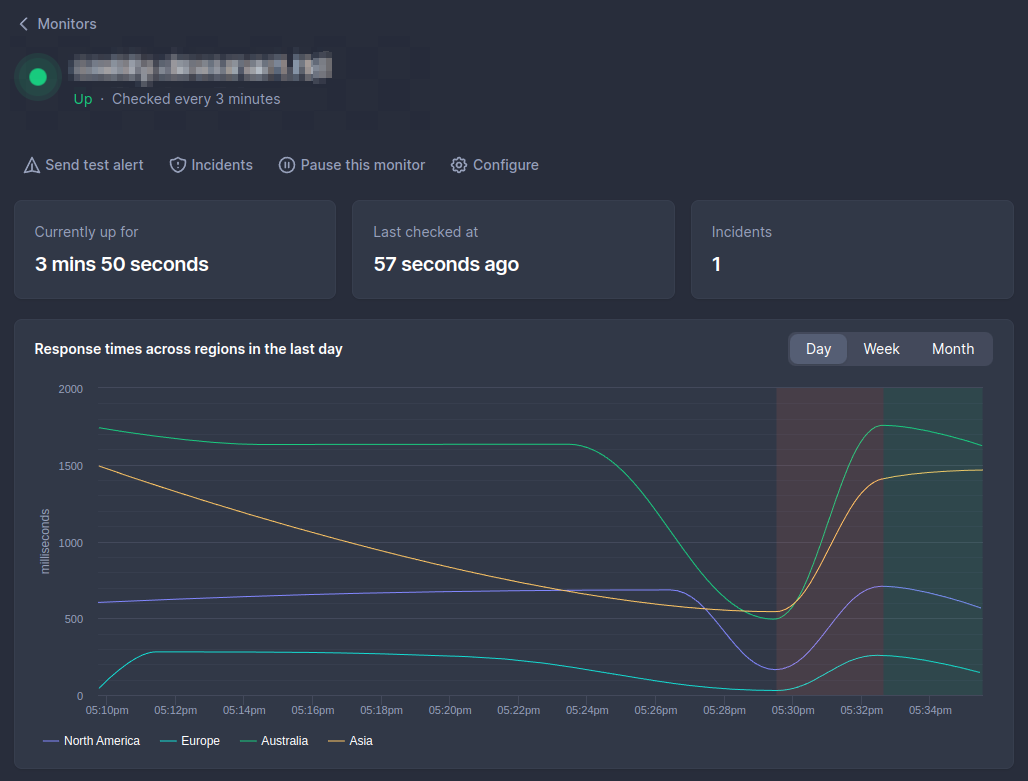Click the Incidents shield icon

178,165
